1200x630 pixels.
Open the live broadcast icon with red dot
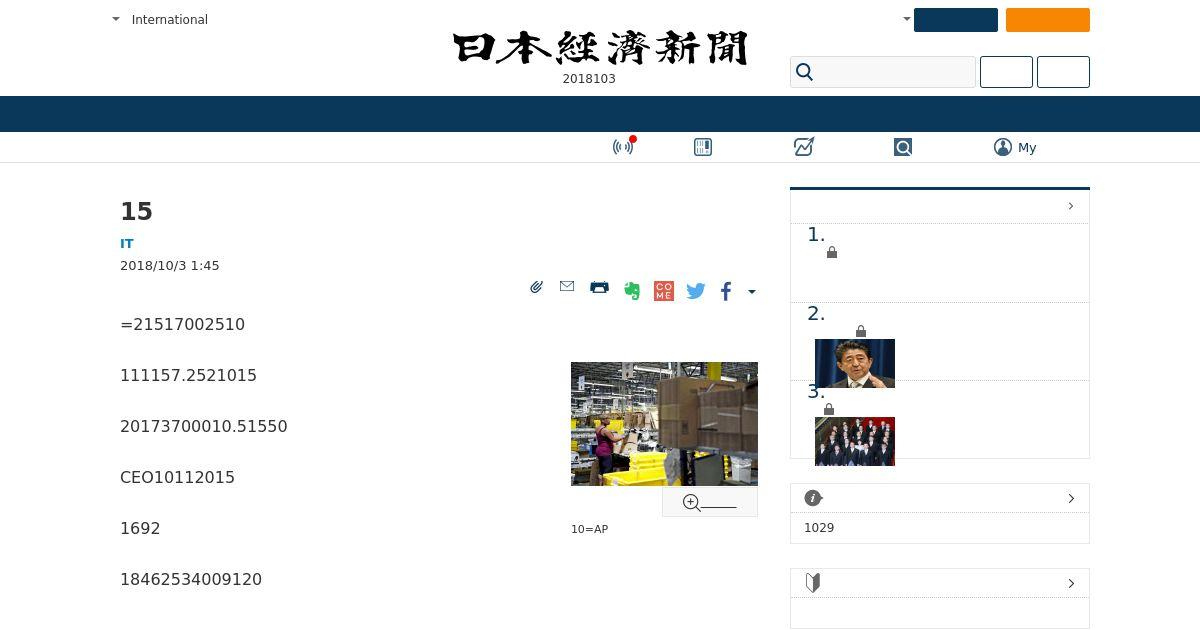point(624,146)
